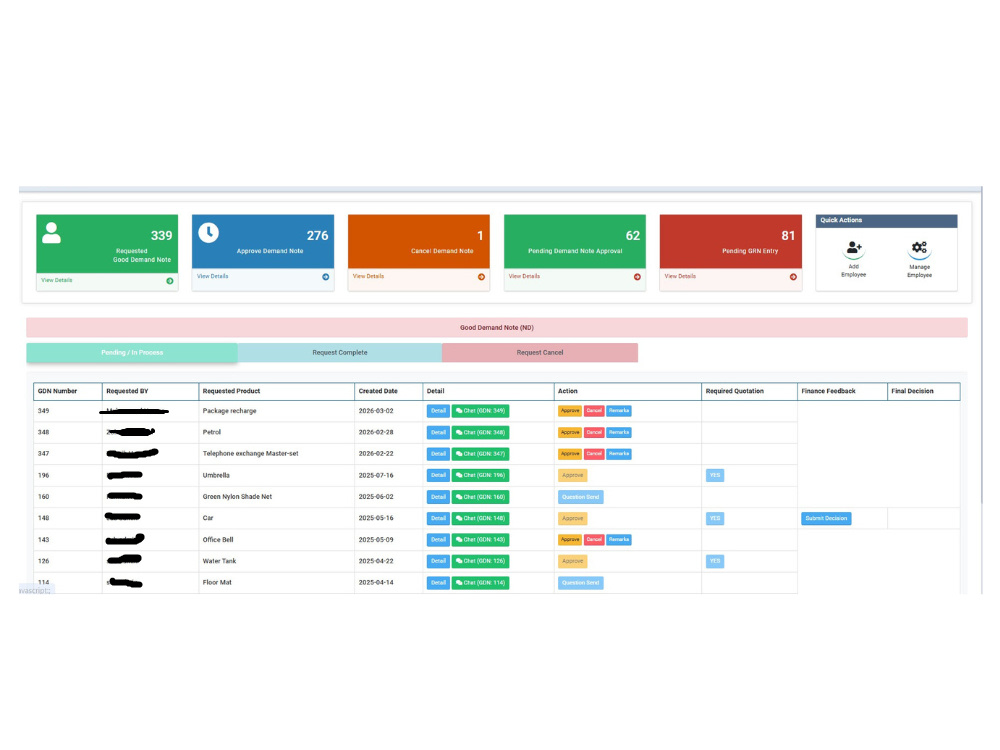Open chat for GDN 196
This screenshot has height=750, width=1000.
tap(480, 475)
